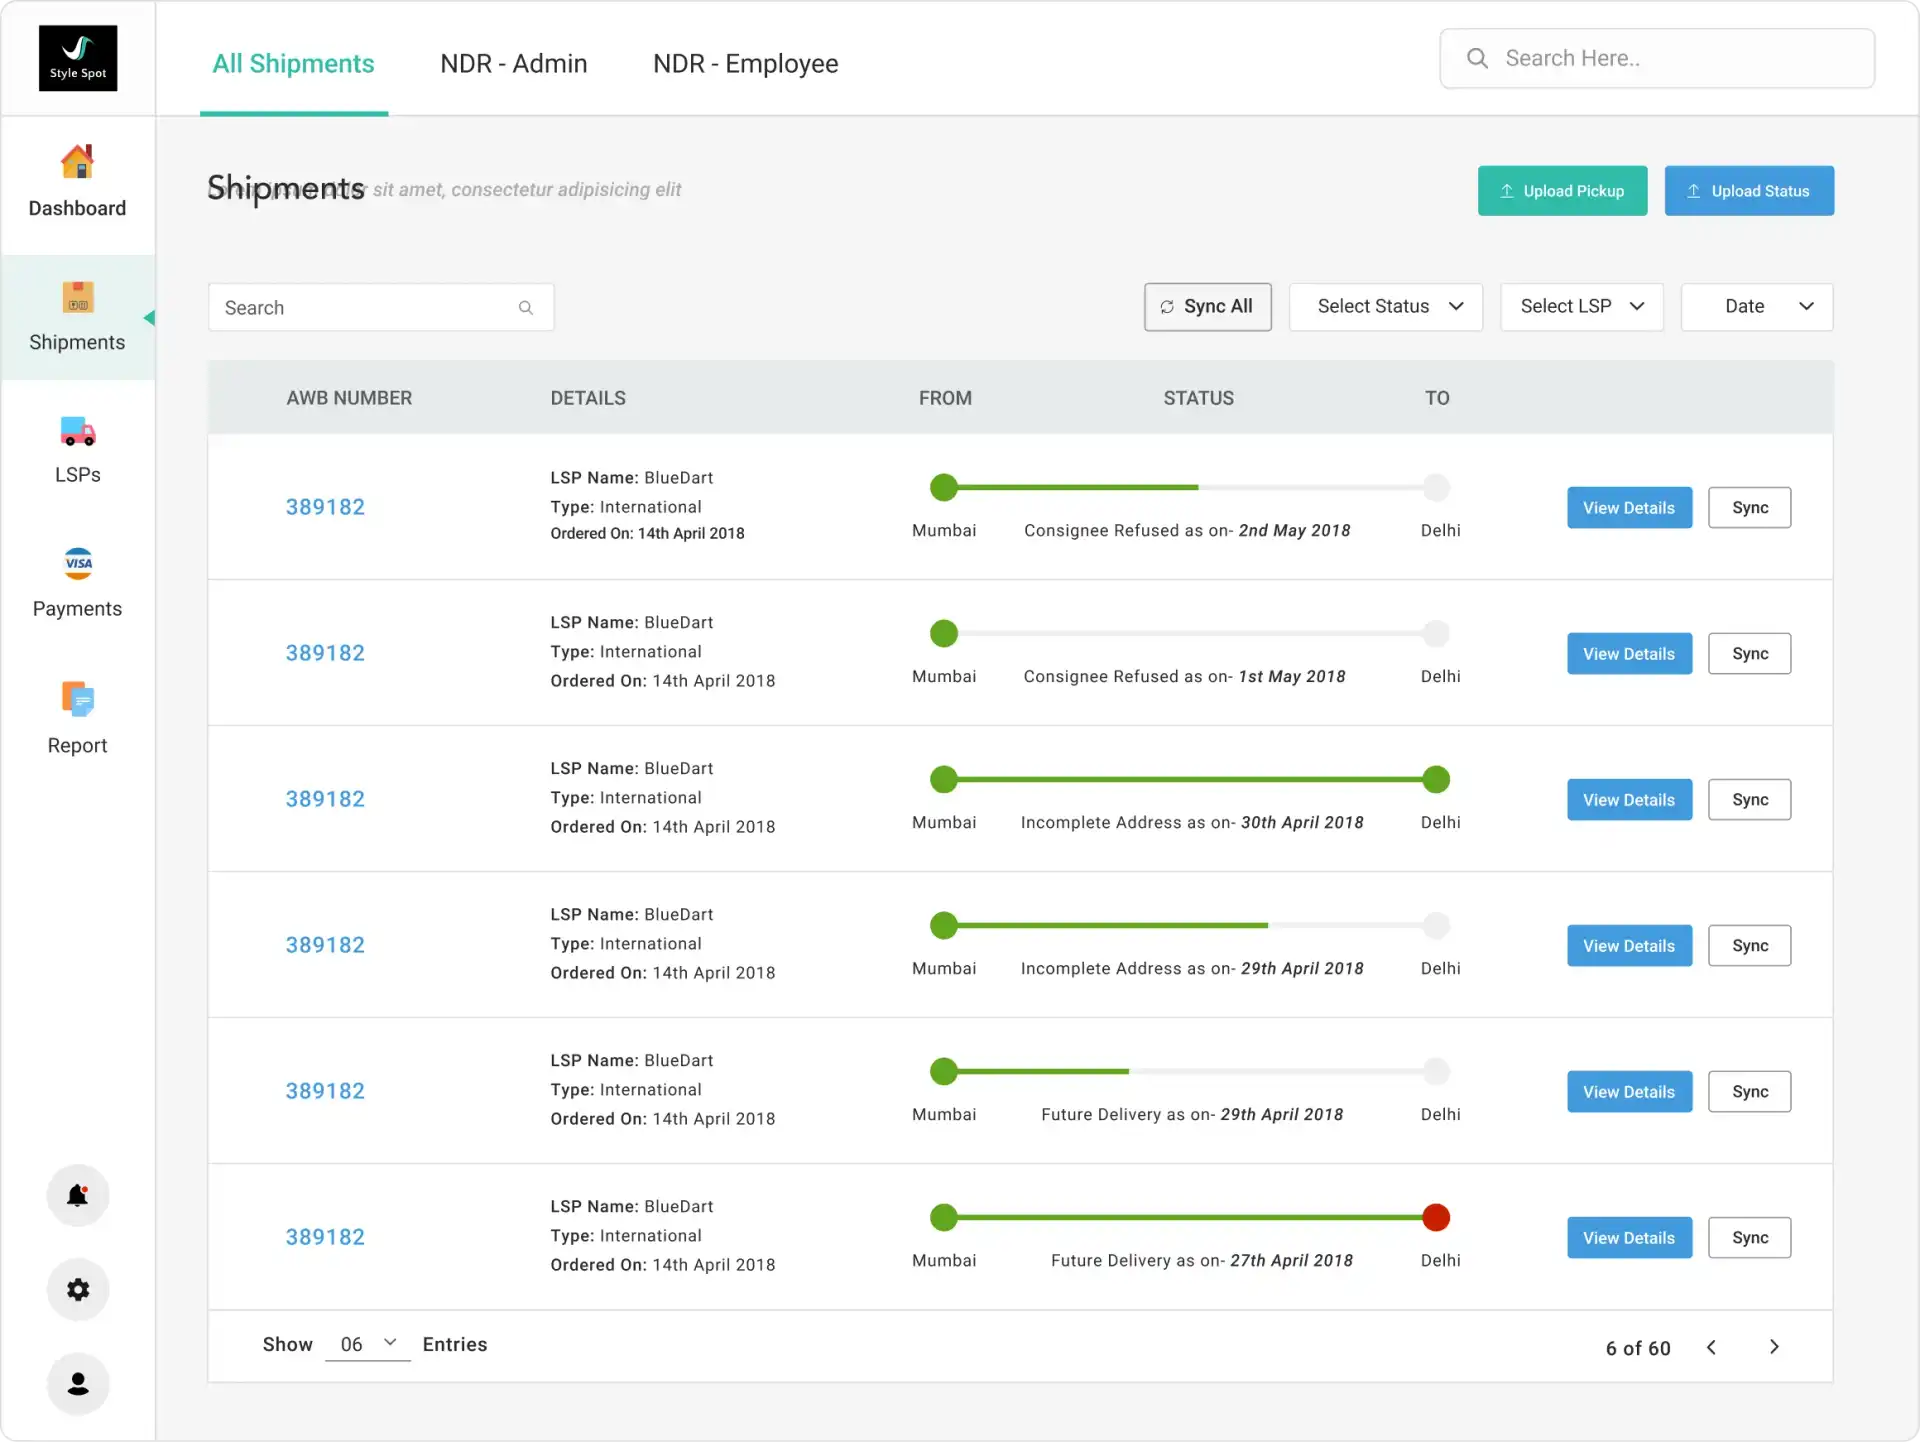The image size is (1920, 1442).
Task: View Details for Incomplete Address 29th April row
Action: [1629, 946]
